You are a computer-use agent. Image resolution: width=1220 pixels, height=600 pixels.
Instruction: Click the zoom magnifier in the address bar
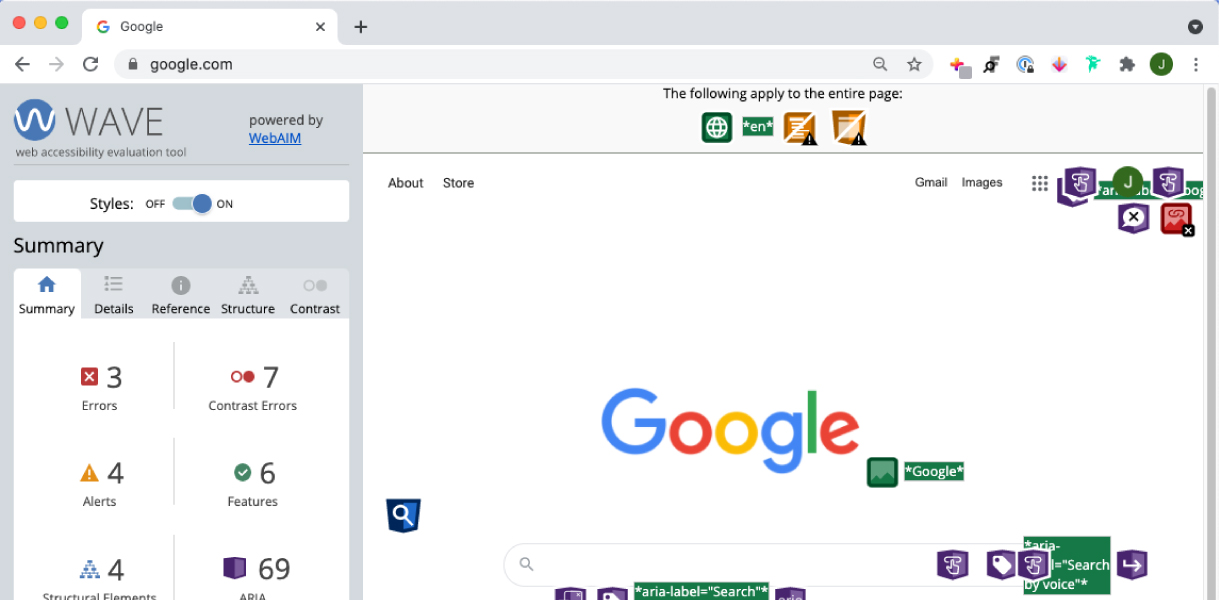[x=880, y=64]
